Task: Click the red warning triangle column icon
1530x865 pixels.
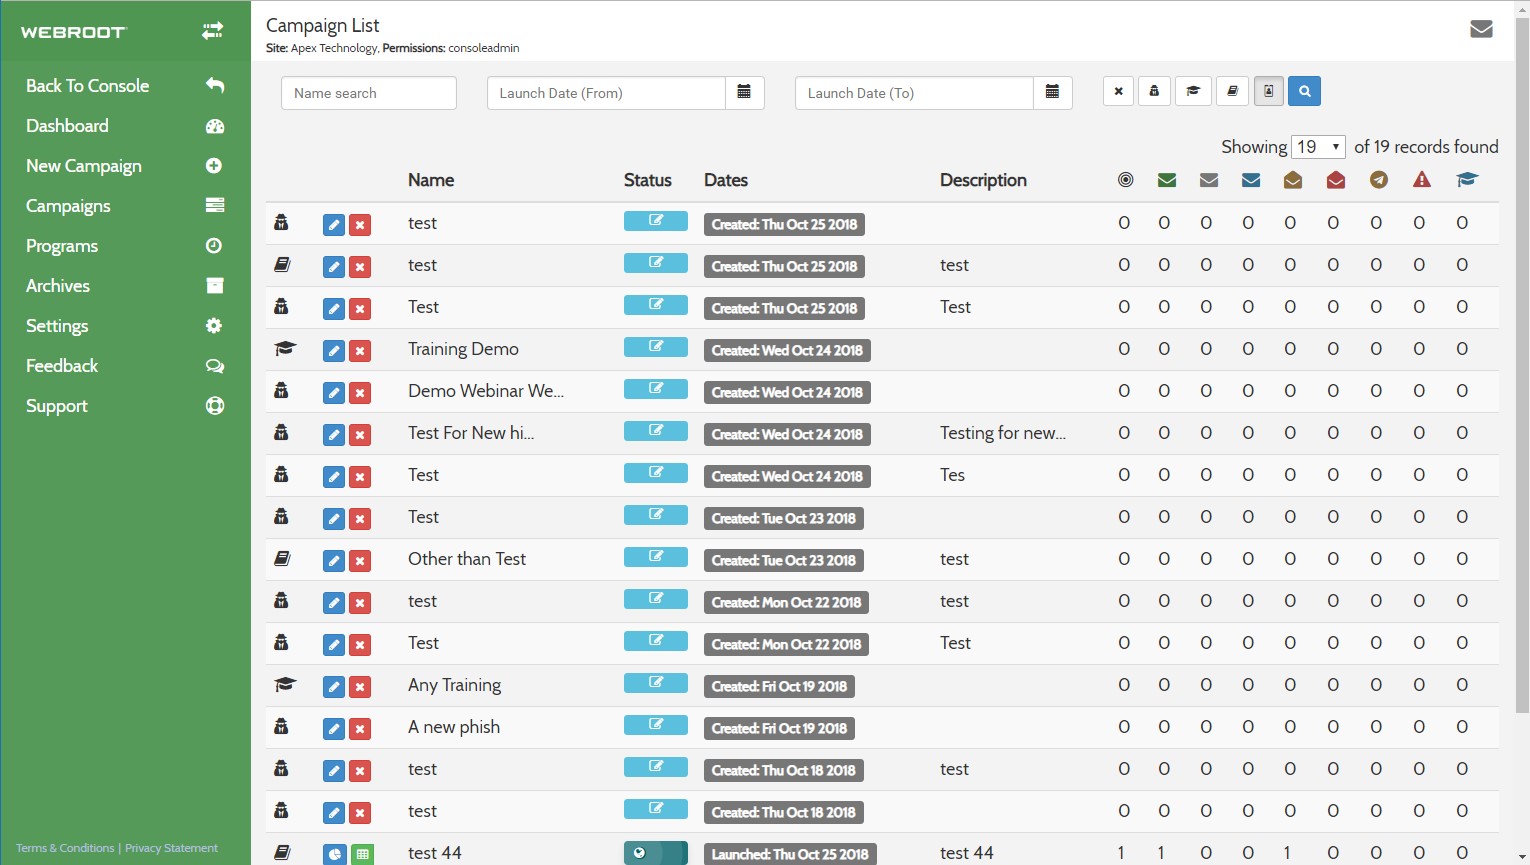Action: point(1422,180)
